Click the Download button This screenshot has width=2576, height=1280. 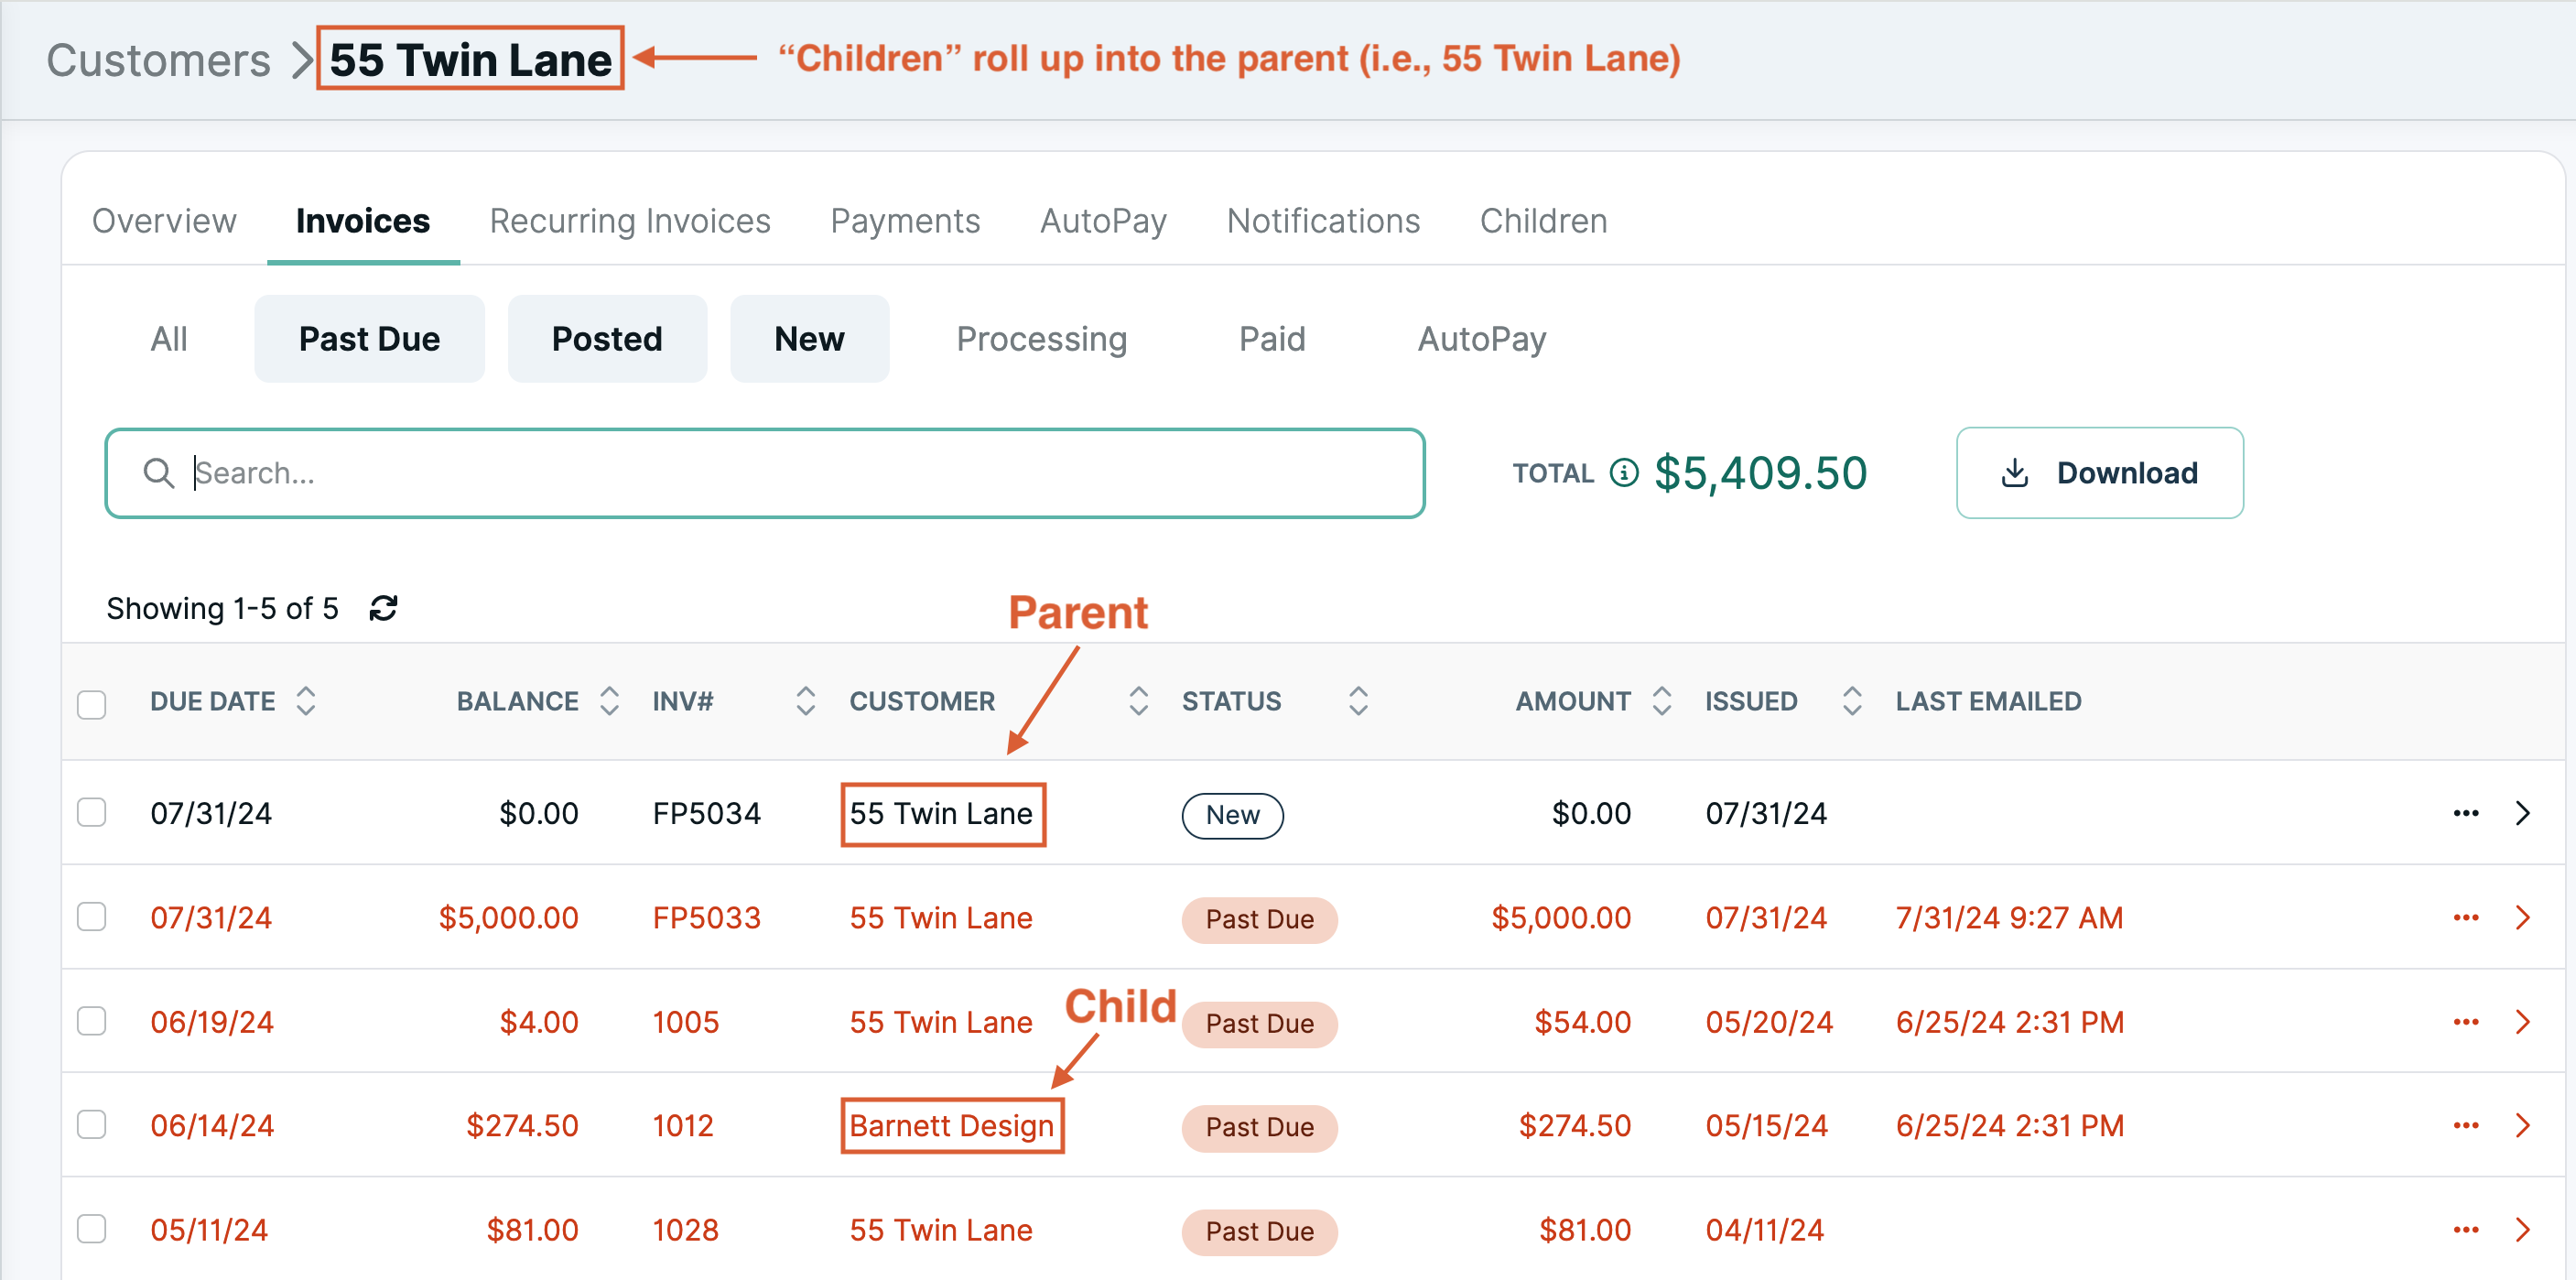[x=2099, y=472]
